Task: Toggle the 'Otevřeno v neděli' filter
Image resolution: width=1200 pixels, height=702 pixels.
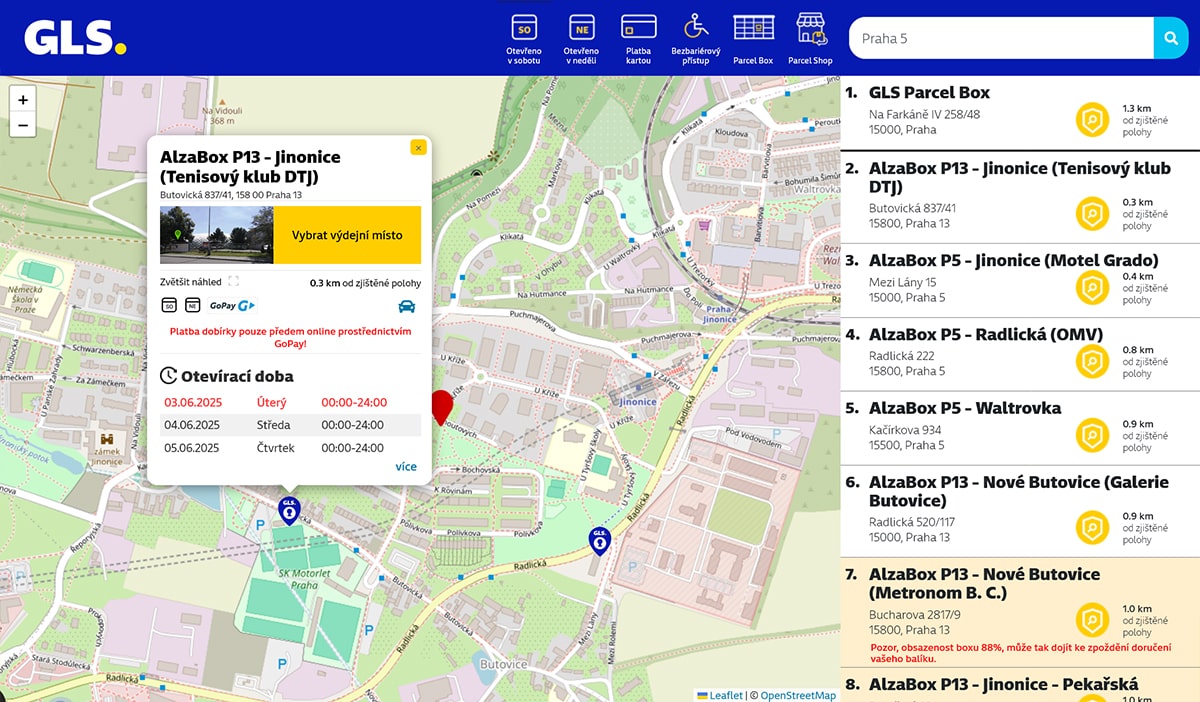Action: click(x=581, y=40)
